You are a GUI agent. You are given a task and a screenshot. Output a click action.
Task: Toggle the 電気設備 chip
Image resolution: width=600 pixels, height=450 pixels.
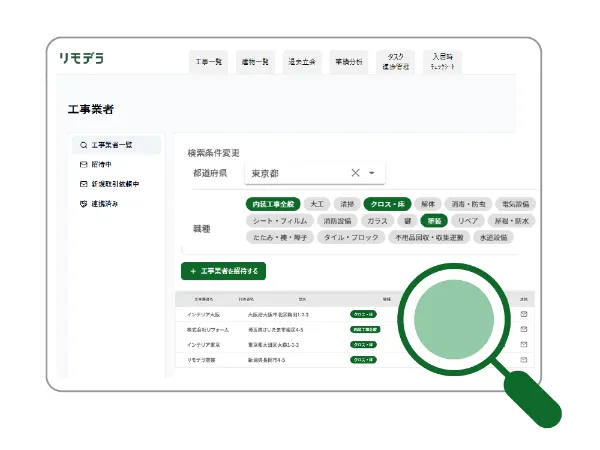tap(515, 204)
